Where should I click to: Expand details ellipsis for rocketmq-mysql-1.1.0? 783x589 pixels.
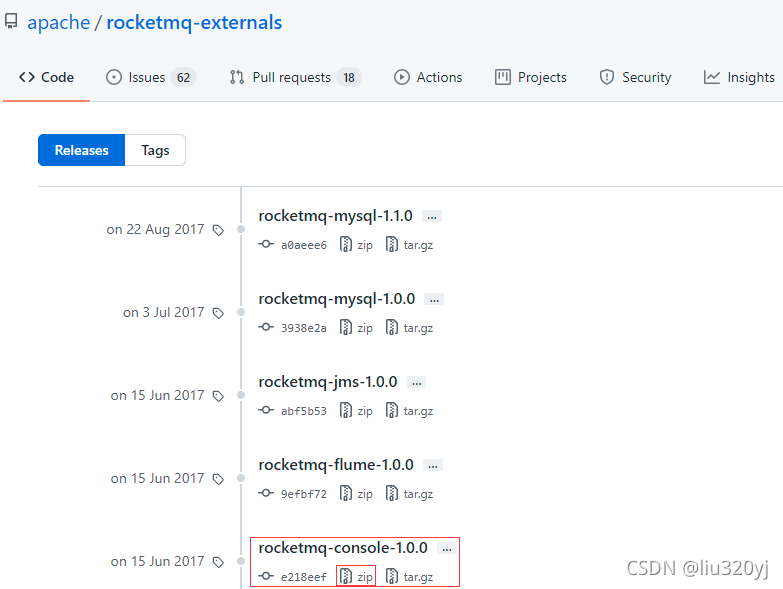[432, 217]
